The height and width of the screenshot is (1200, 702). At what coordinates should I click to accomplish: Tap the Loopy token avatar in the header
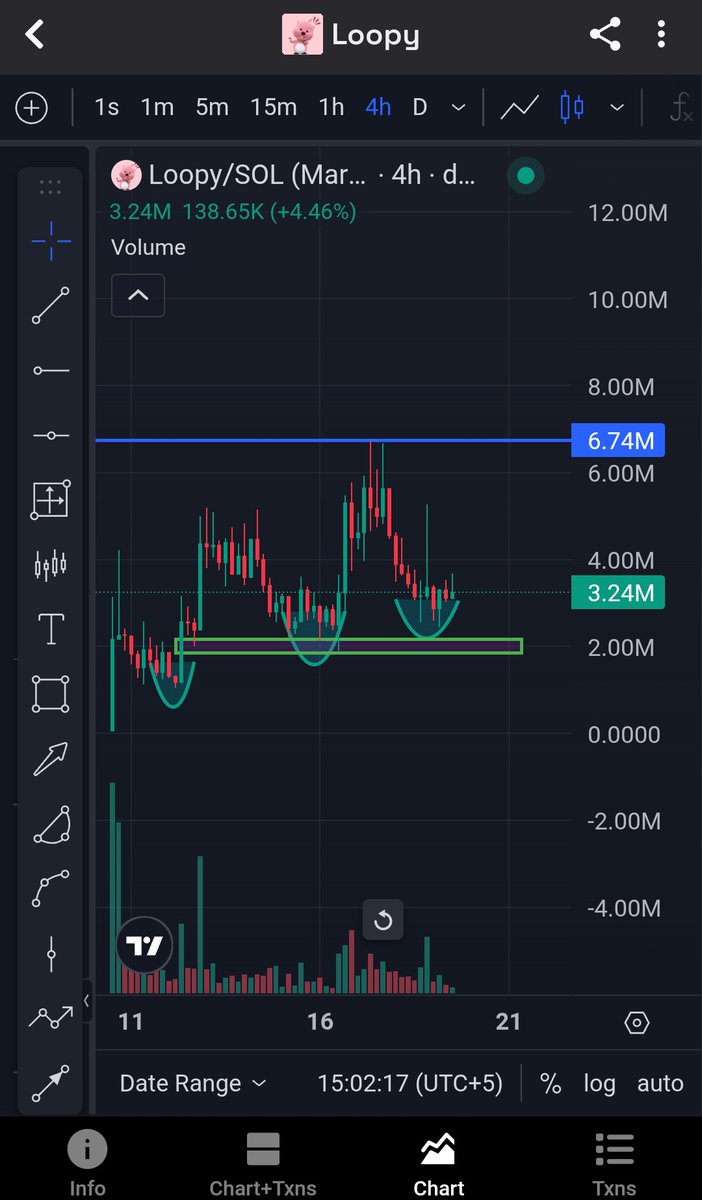[x=302, y=35]
